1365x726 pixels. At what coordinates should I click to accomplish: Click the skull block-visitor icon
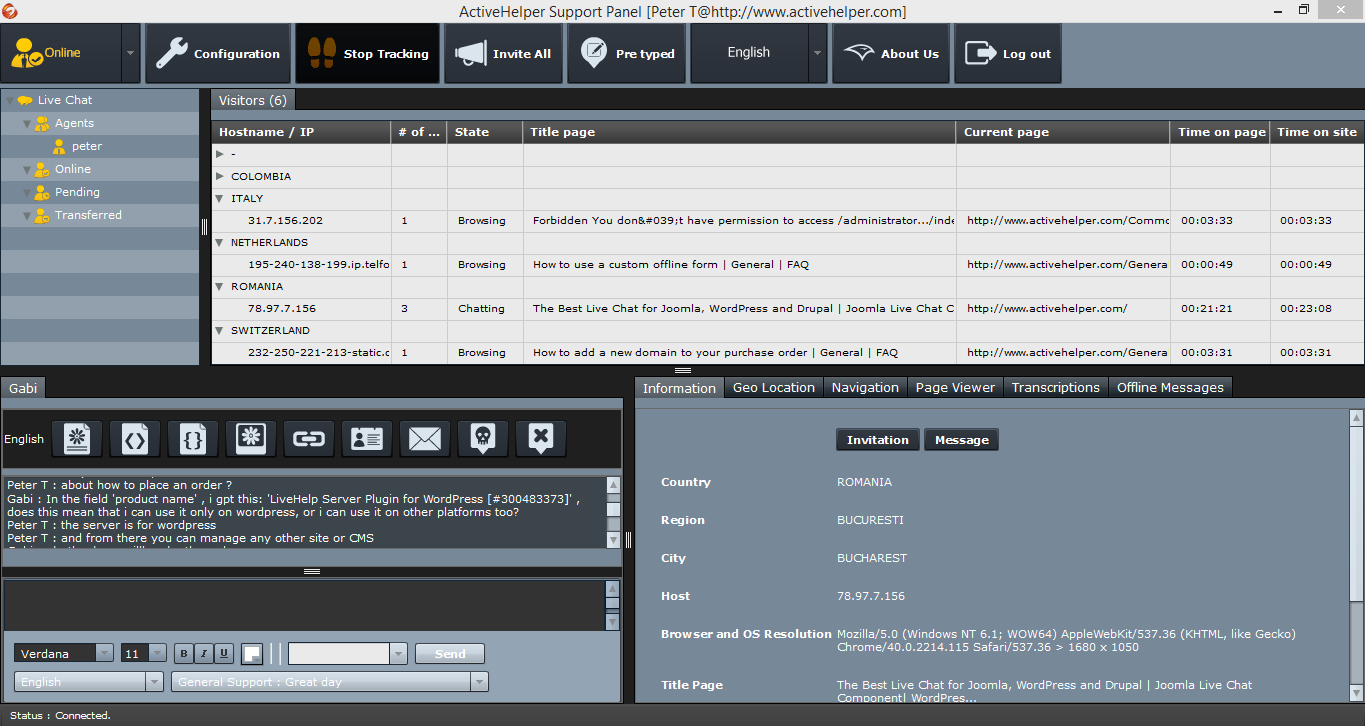pos(483,438)
